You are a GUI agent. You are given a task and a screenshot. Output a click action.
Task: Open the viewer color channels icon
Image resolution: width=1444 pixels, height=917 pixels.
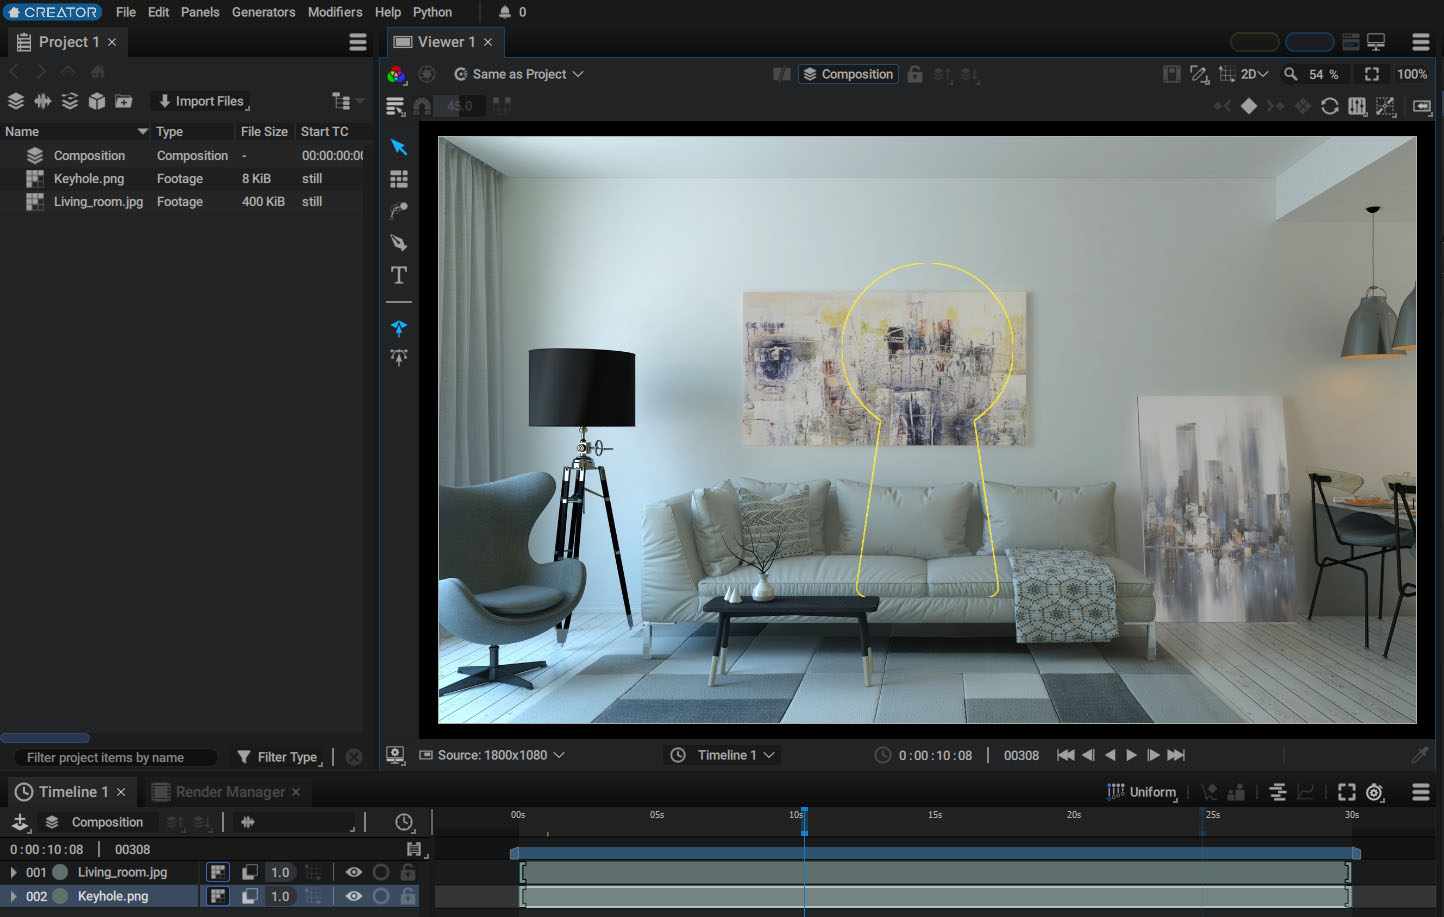pyautogui.click(x=397, y=74)
